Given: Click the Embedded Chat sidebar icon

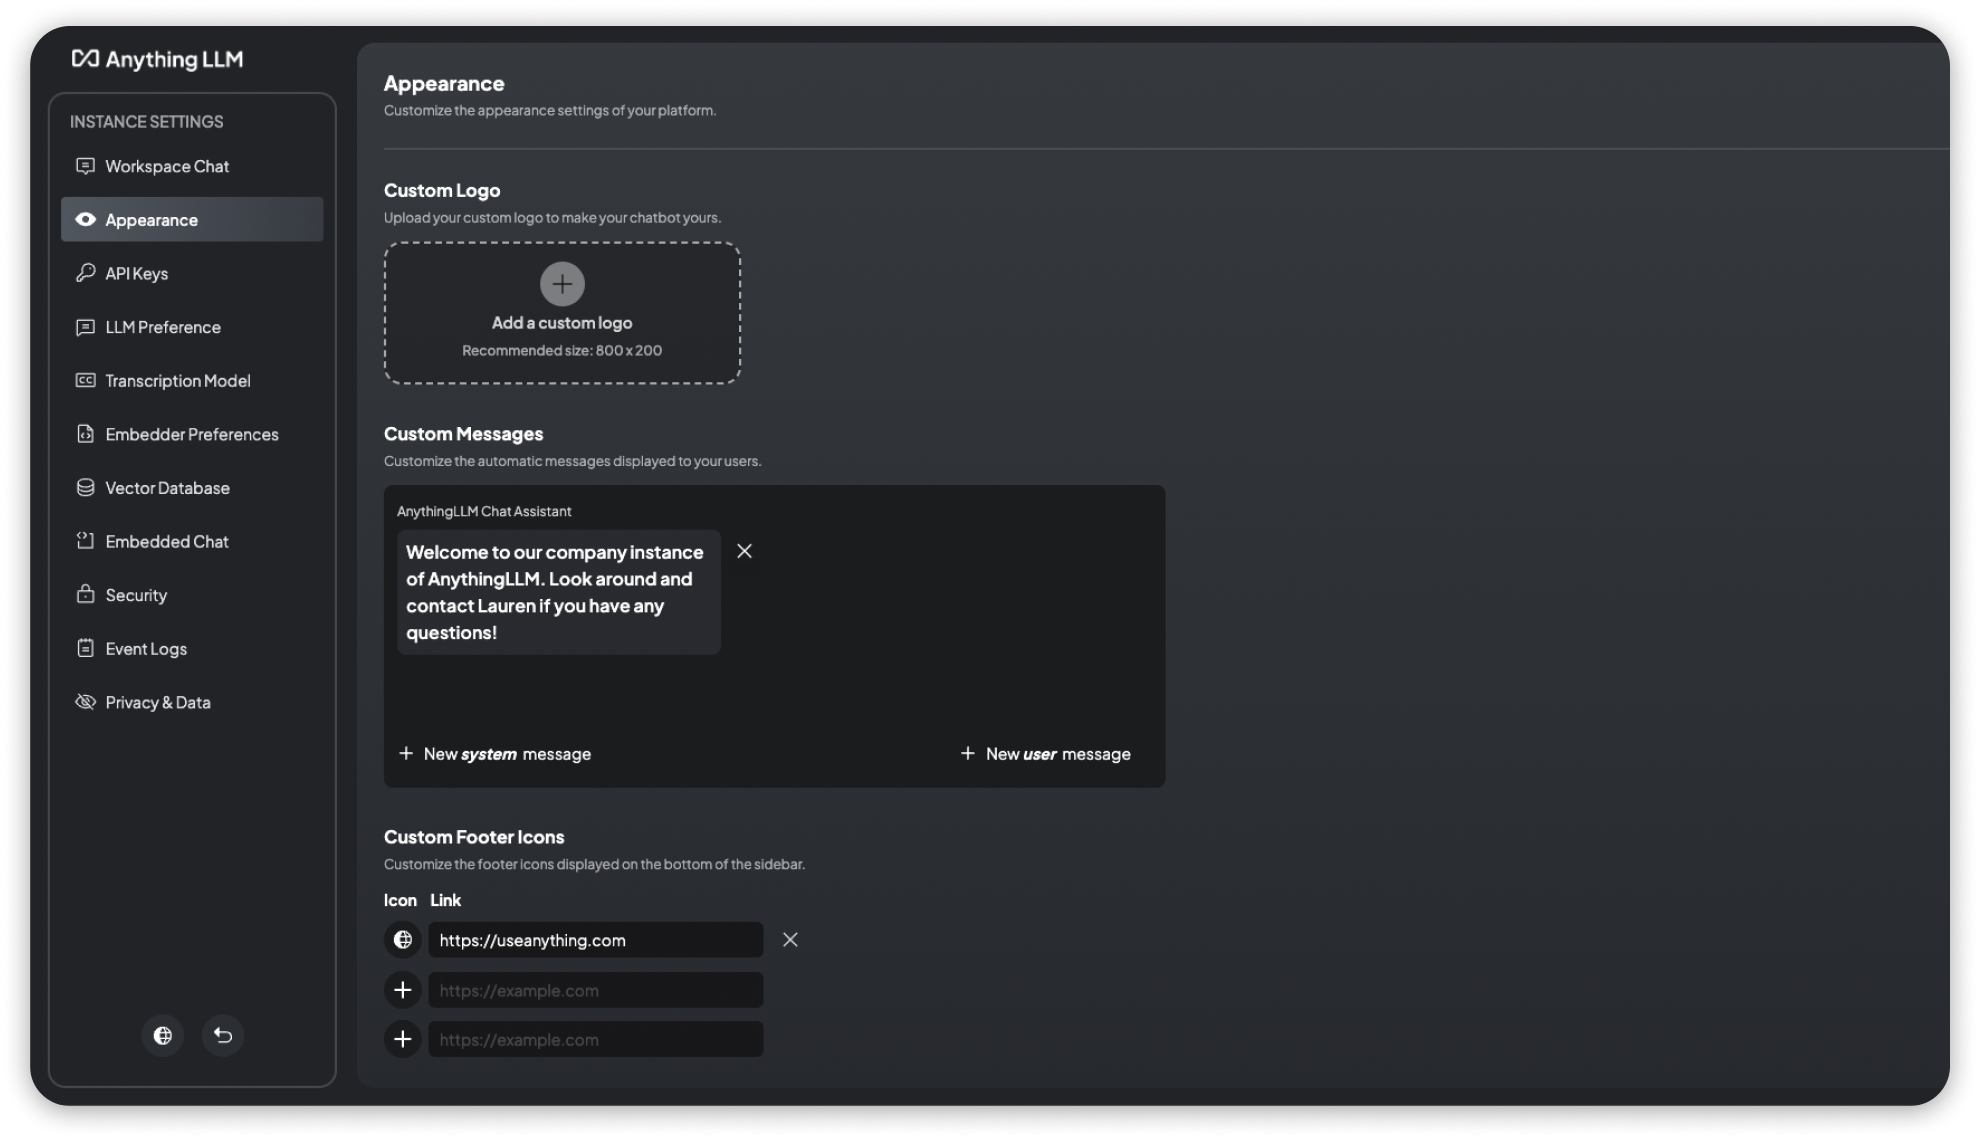Looking at the screenshot, I should click(x=86, y=541).
